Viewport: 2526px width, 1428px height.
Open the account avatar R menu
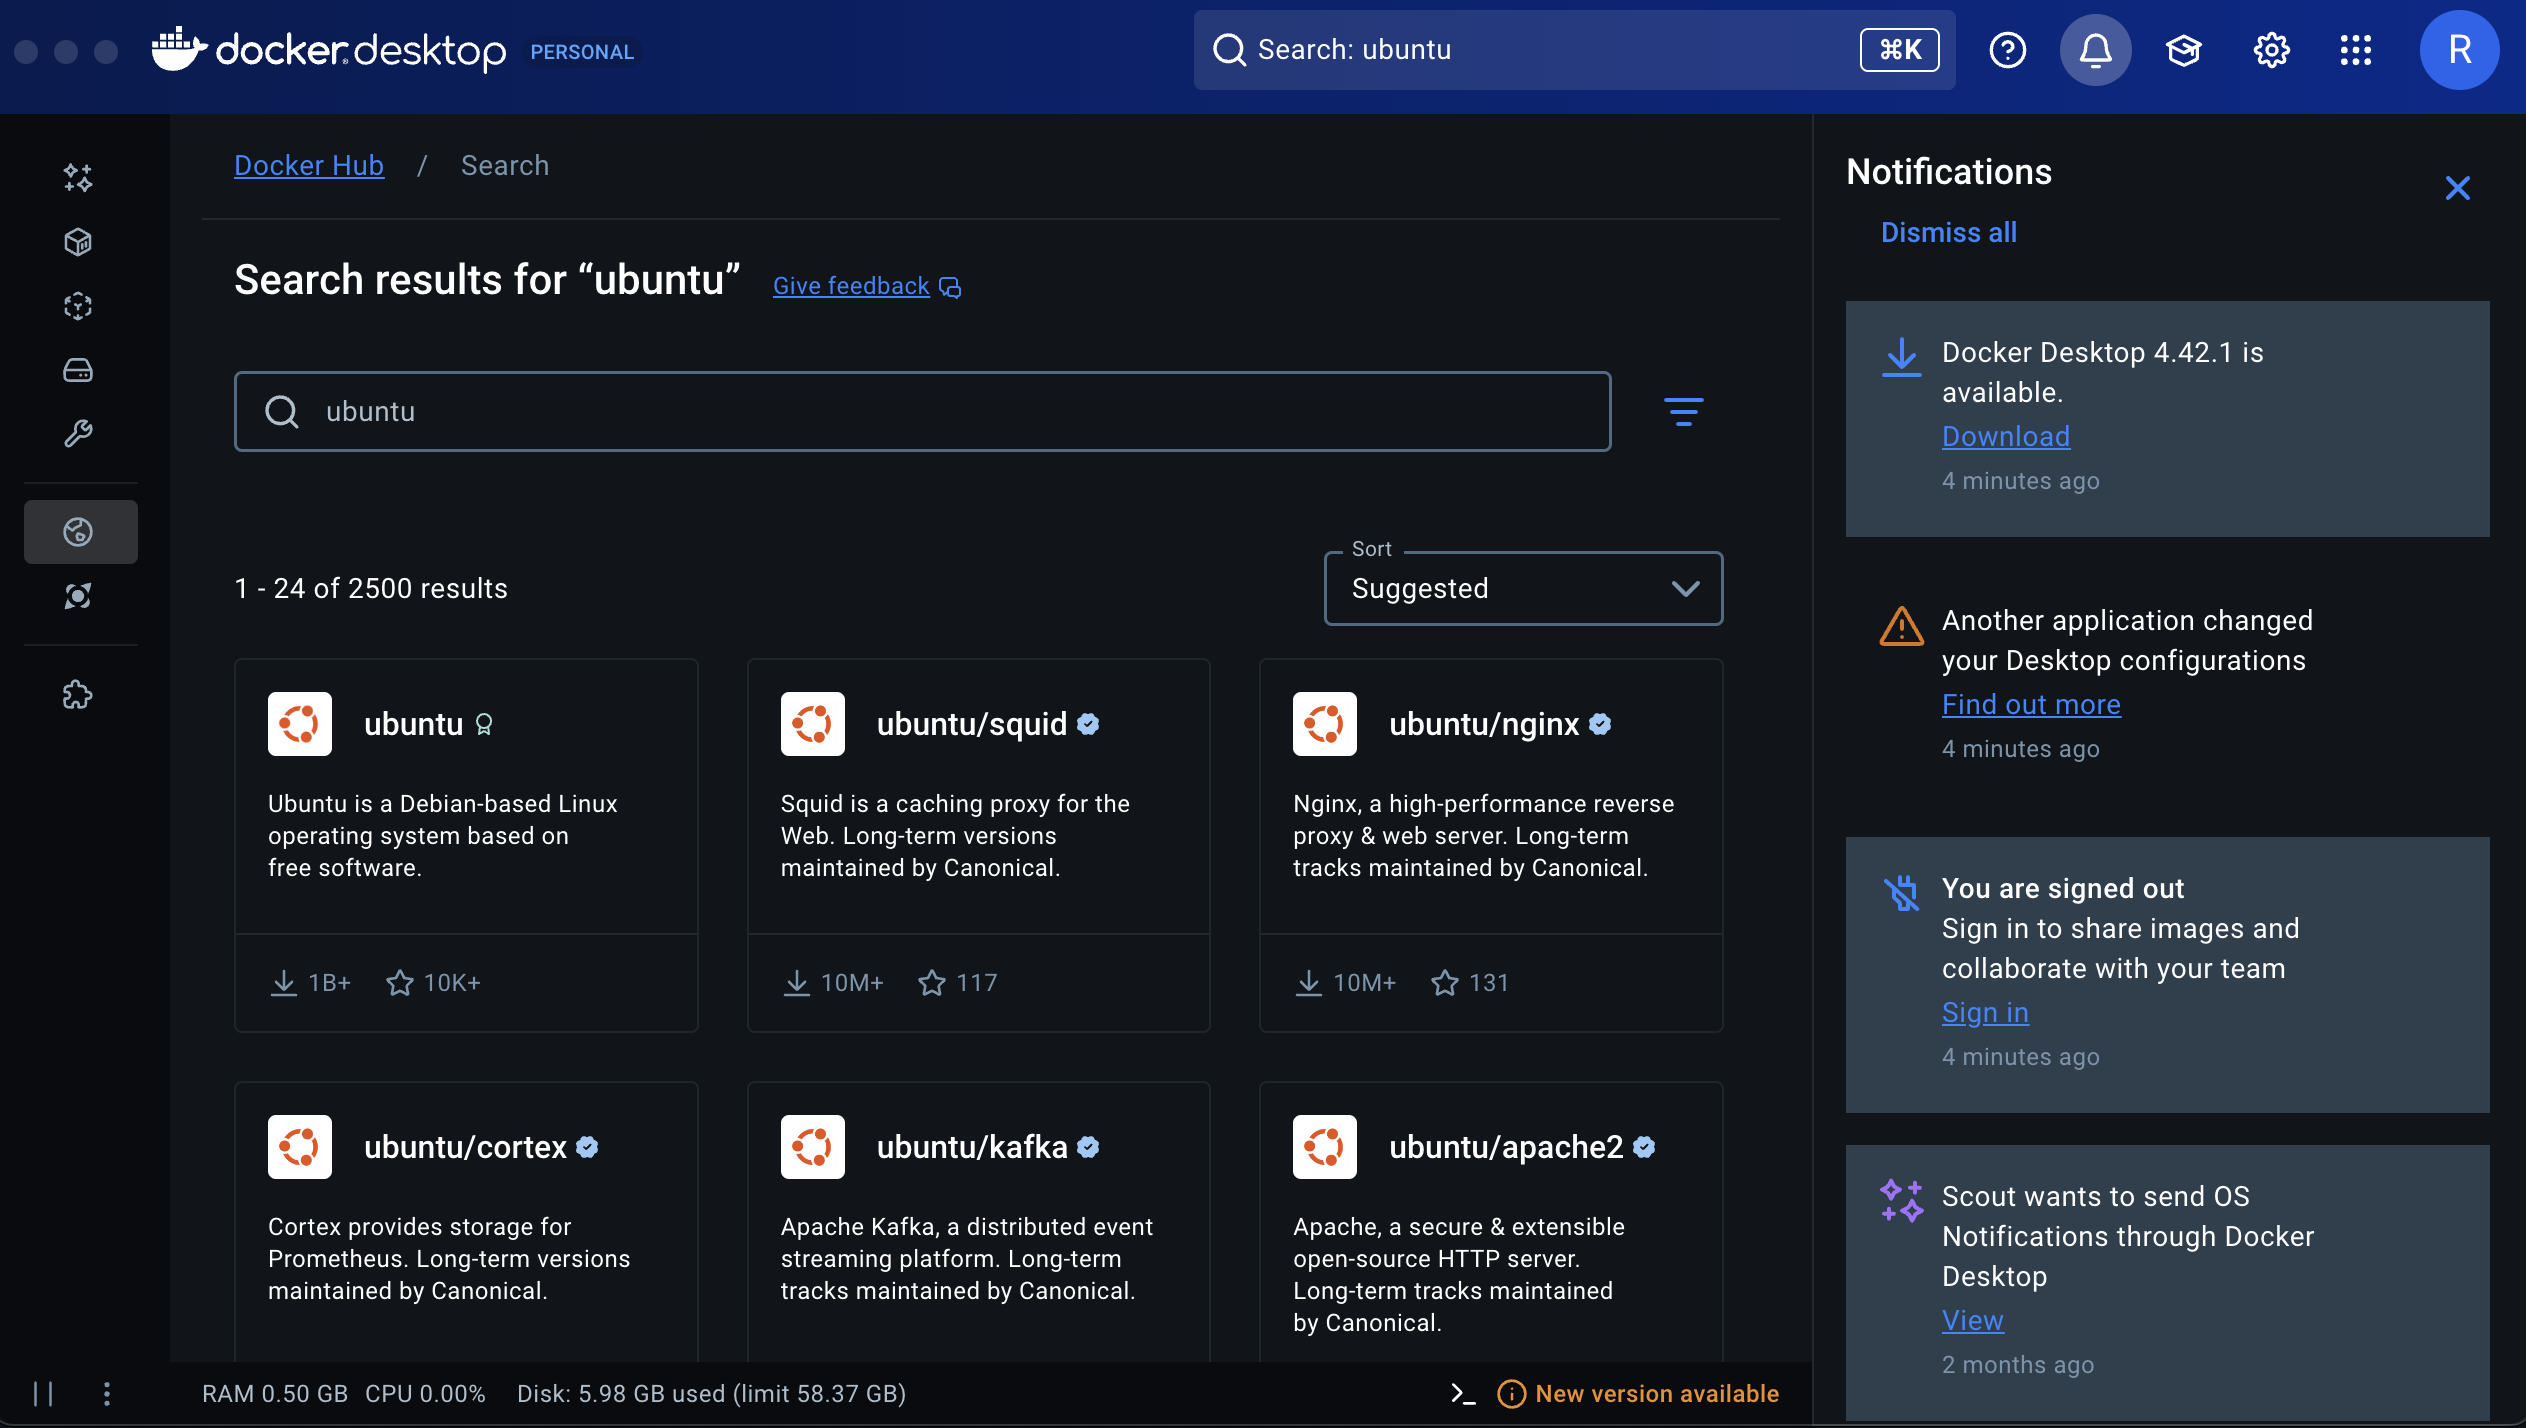[2459, 49]
